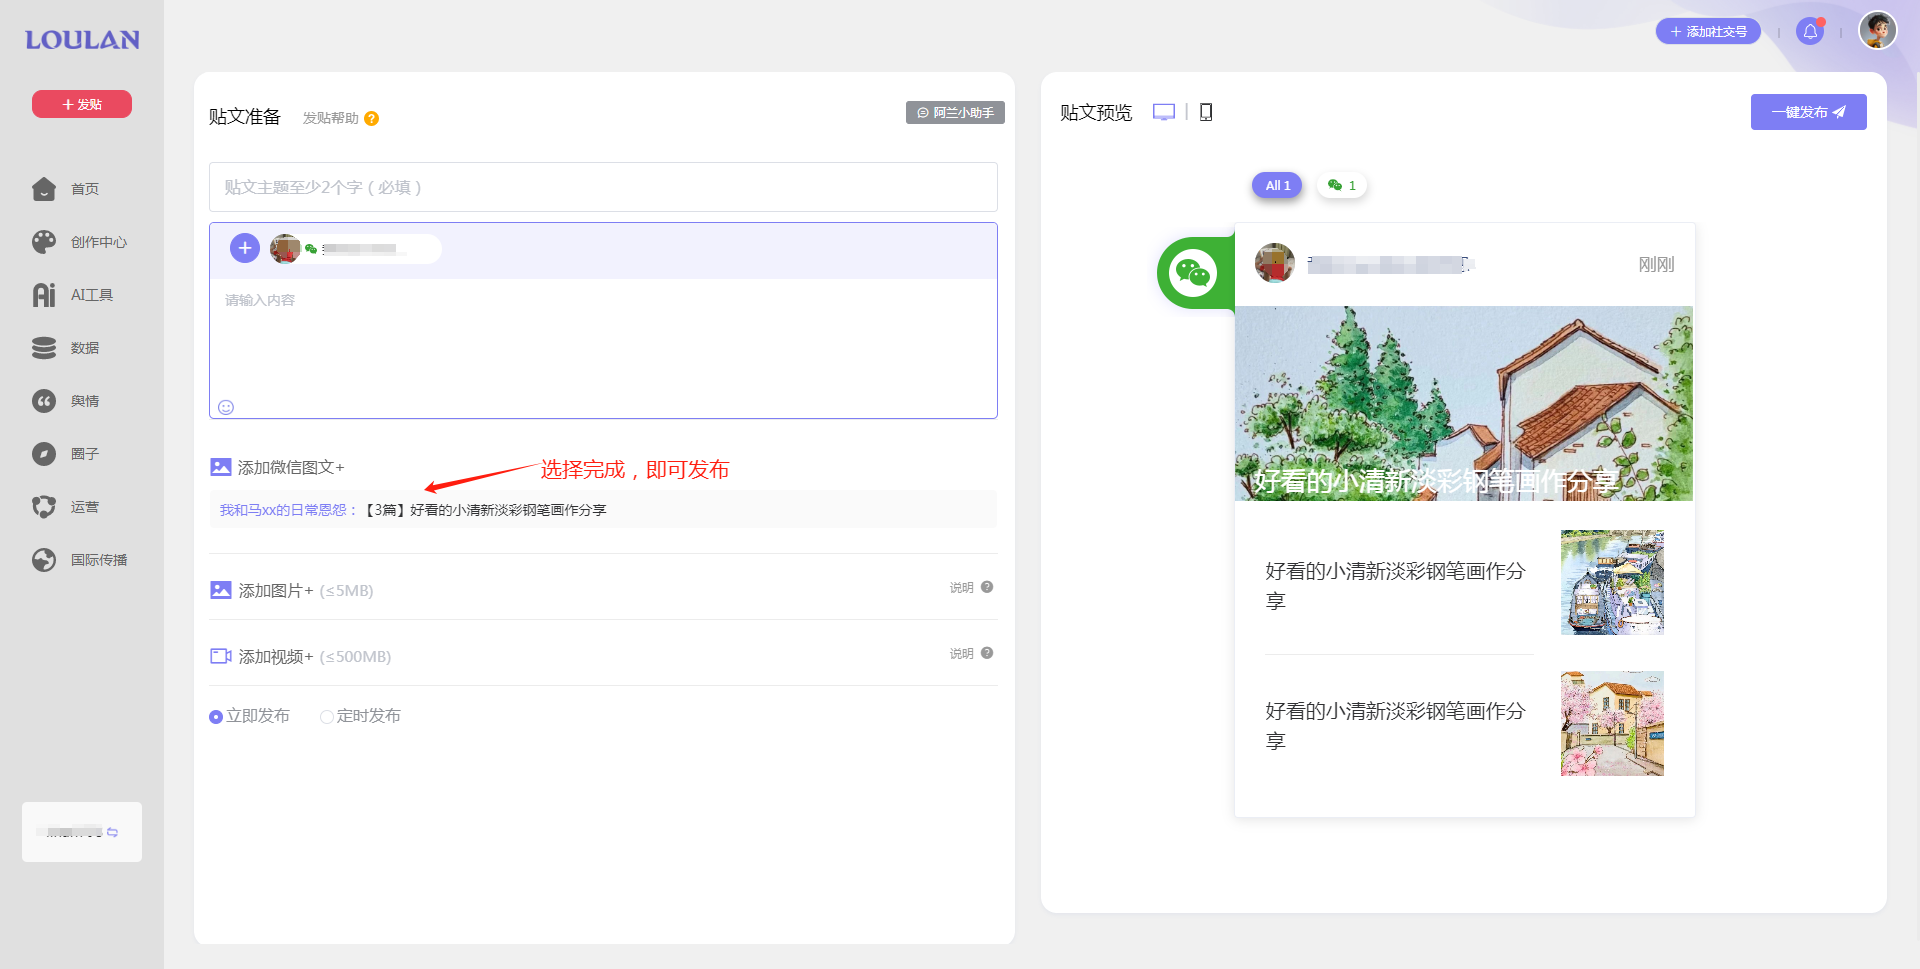Open notifications bell icon
The height and width of the screenshot is (969, 1920).
coord(1810,32)
